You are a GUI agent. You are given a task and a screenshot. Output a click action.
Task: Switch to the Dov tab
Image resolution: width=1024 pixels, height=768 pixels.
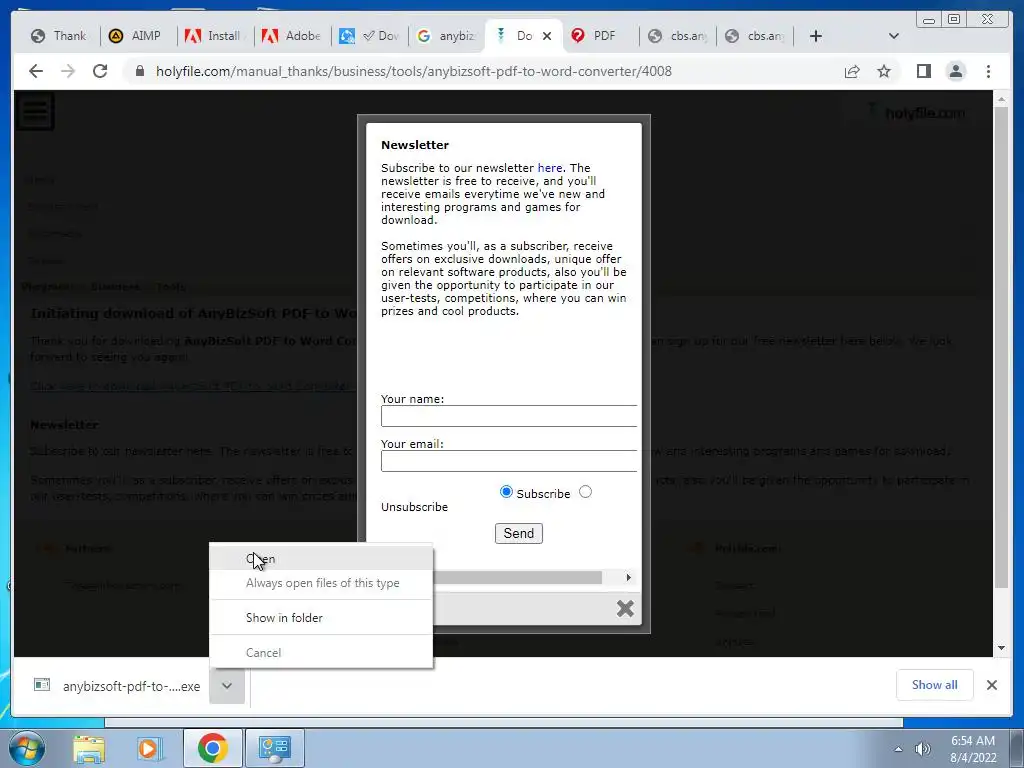click(x=369, y=36)
